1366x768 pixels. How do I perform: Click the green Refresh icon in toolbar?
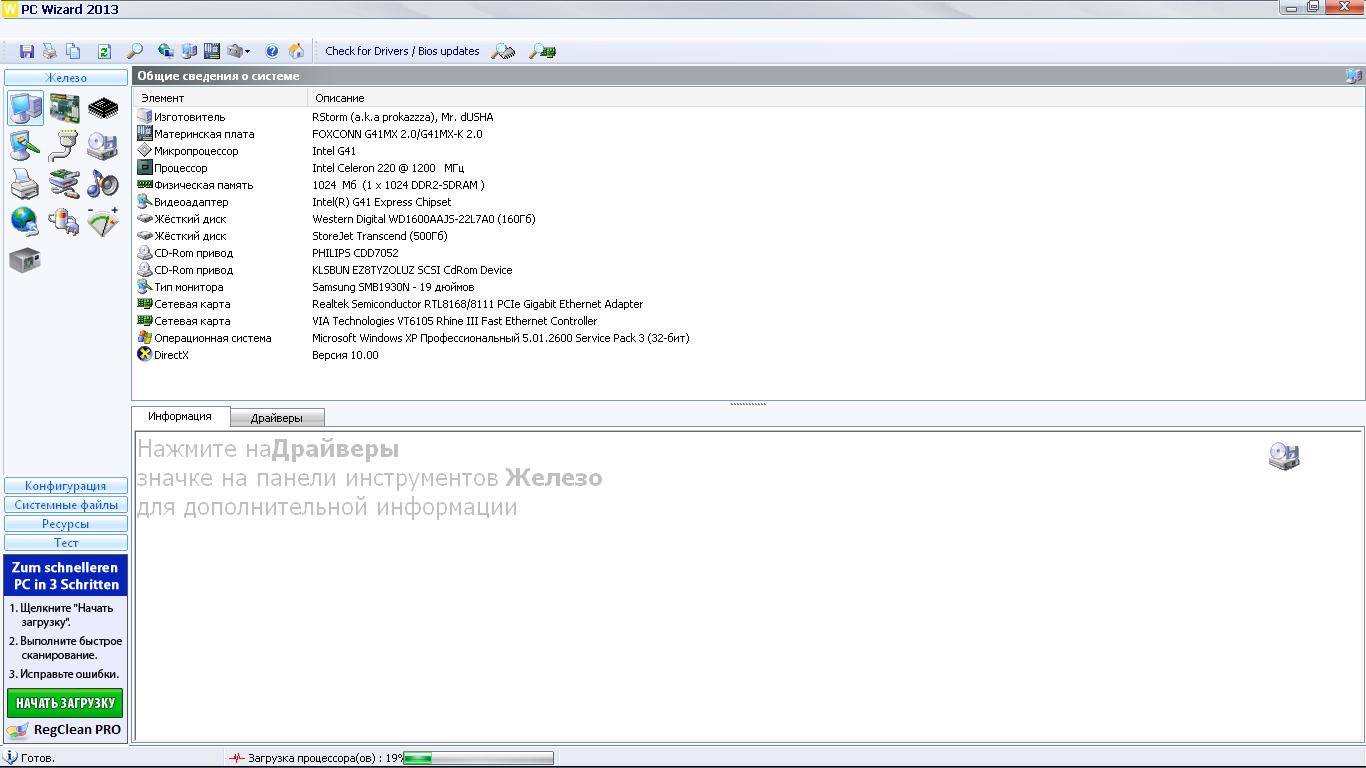click(x=104, y=51)
